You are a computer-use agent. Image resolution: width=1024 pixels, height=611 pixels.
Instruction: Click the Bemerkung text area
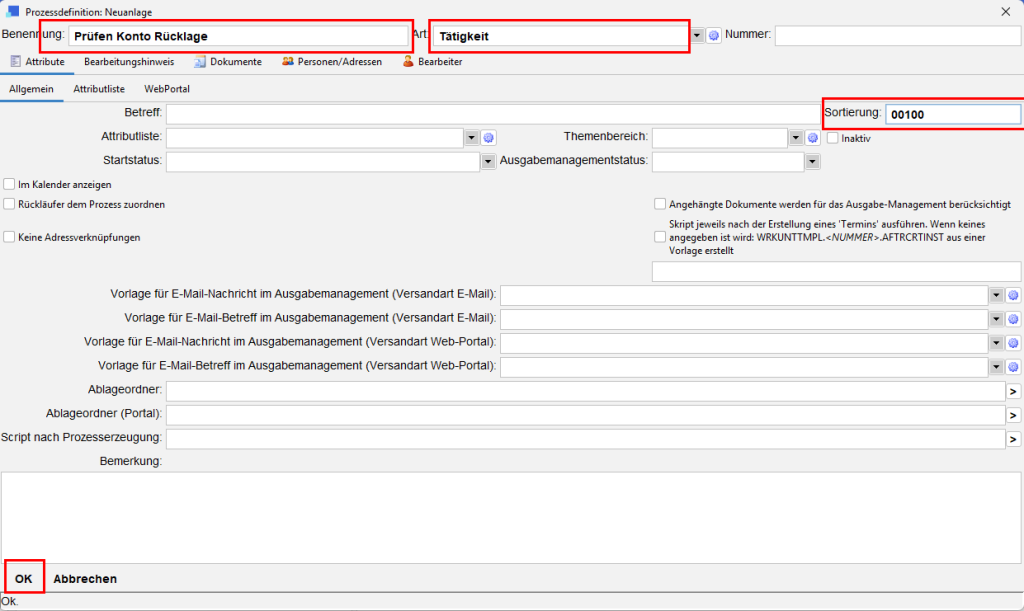510,517
